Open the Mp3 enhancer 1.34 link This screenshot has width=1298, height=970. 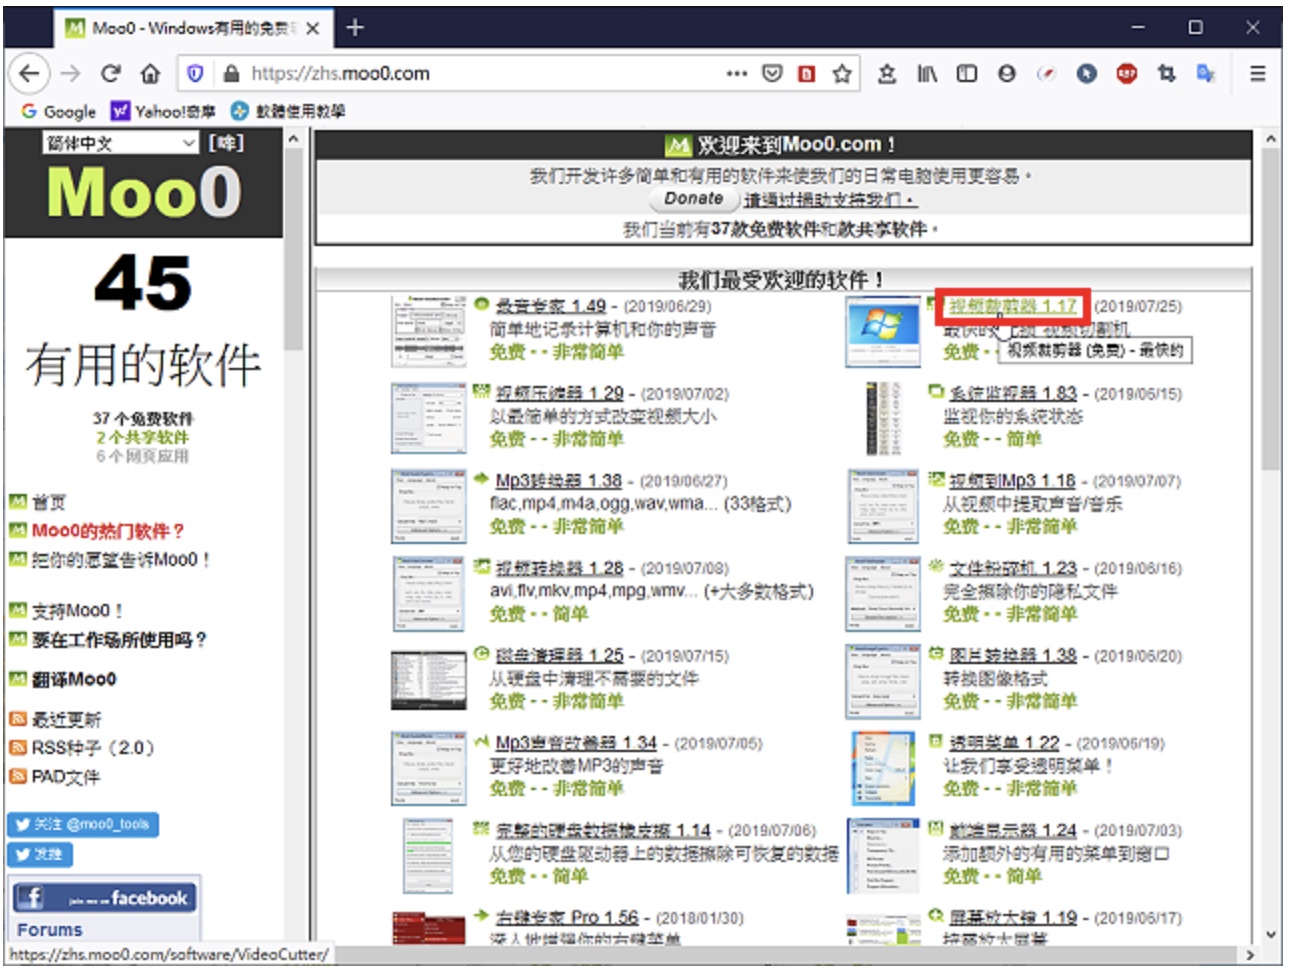(576, 743)
